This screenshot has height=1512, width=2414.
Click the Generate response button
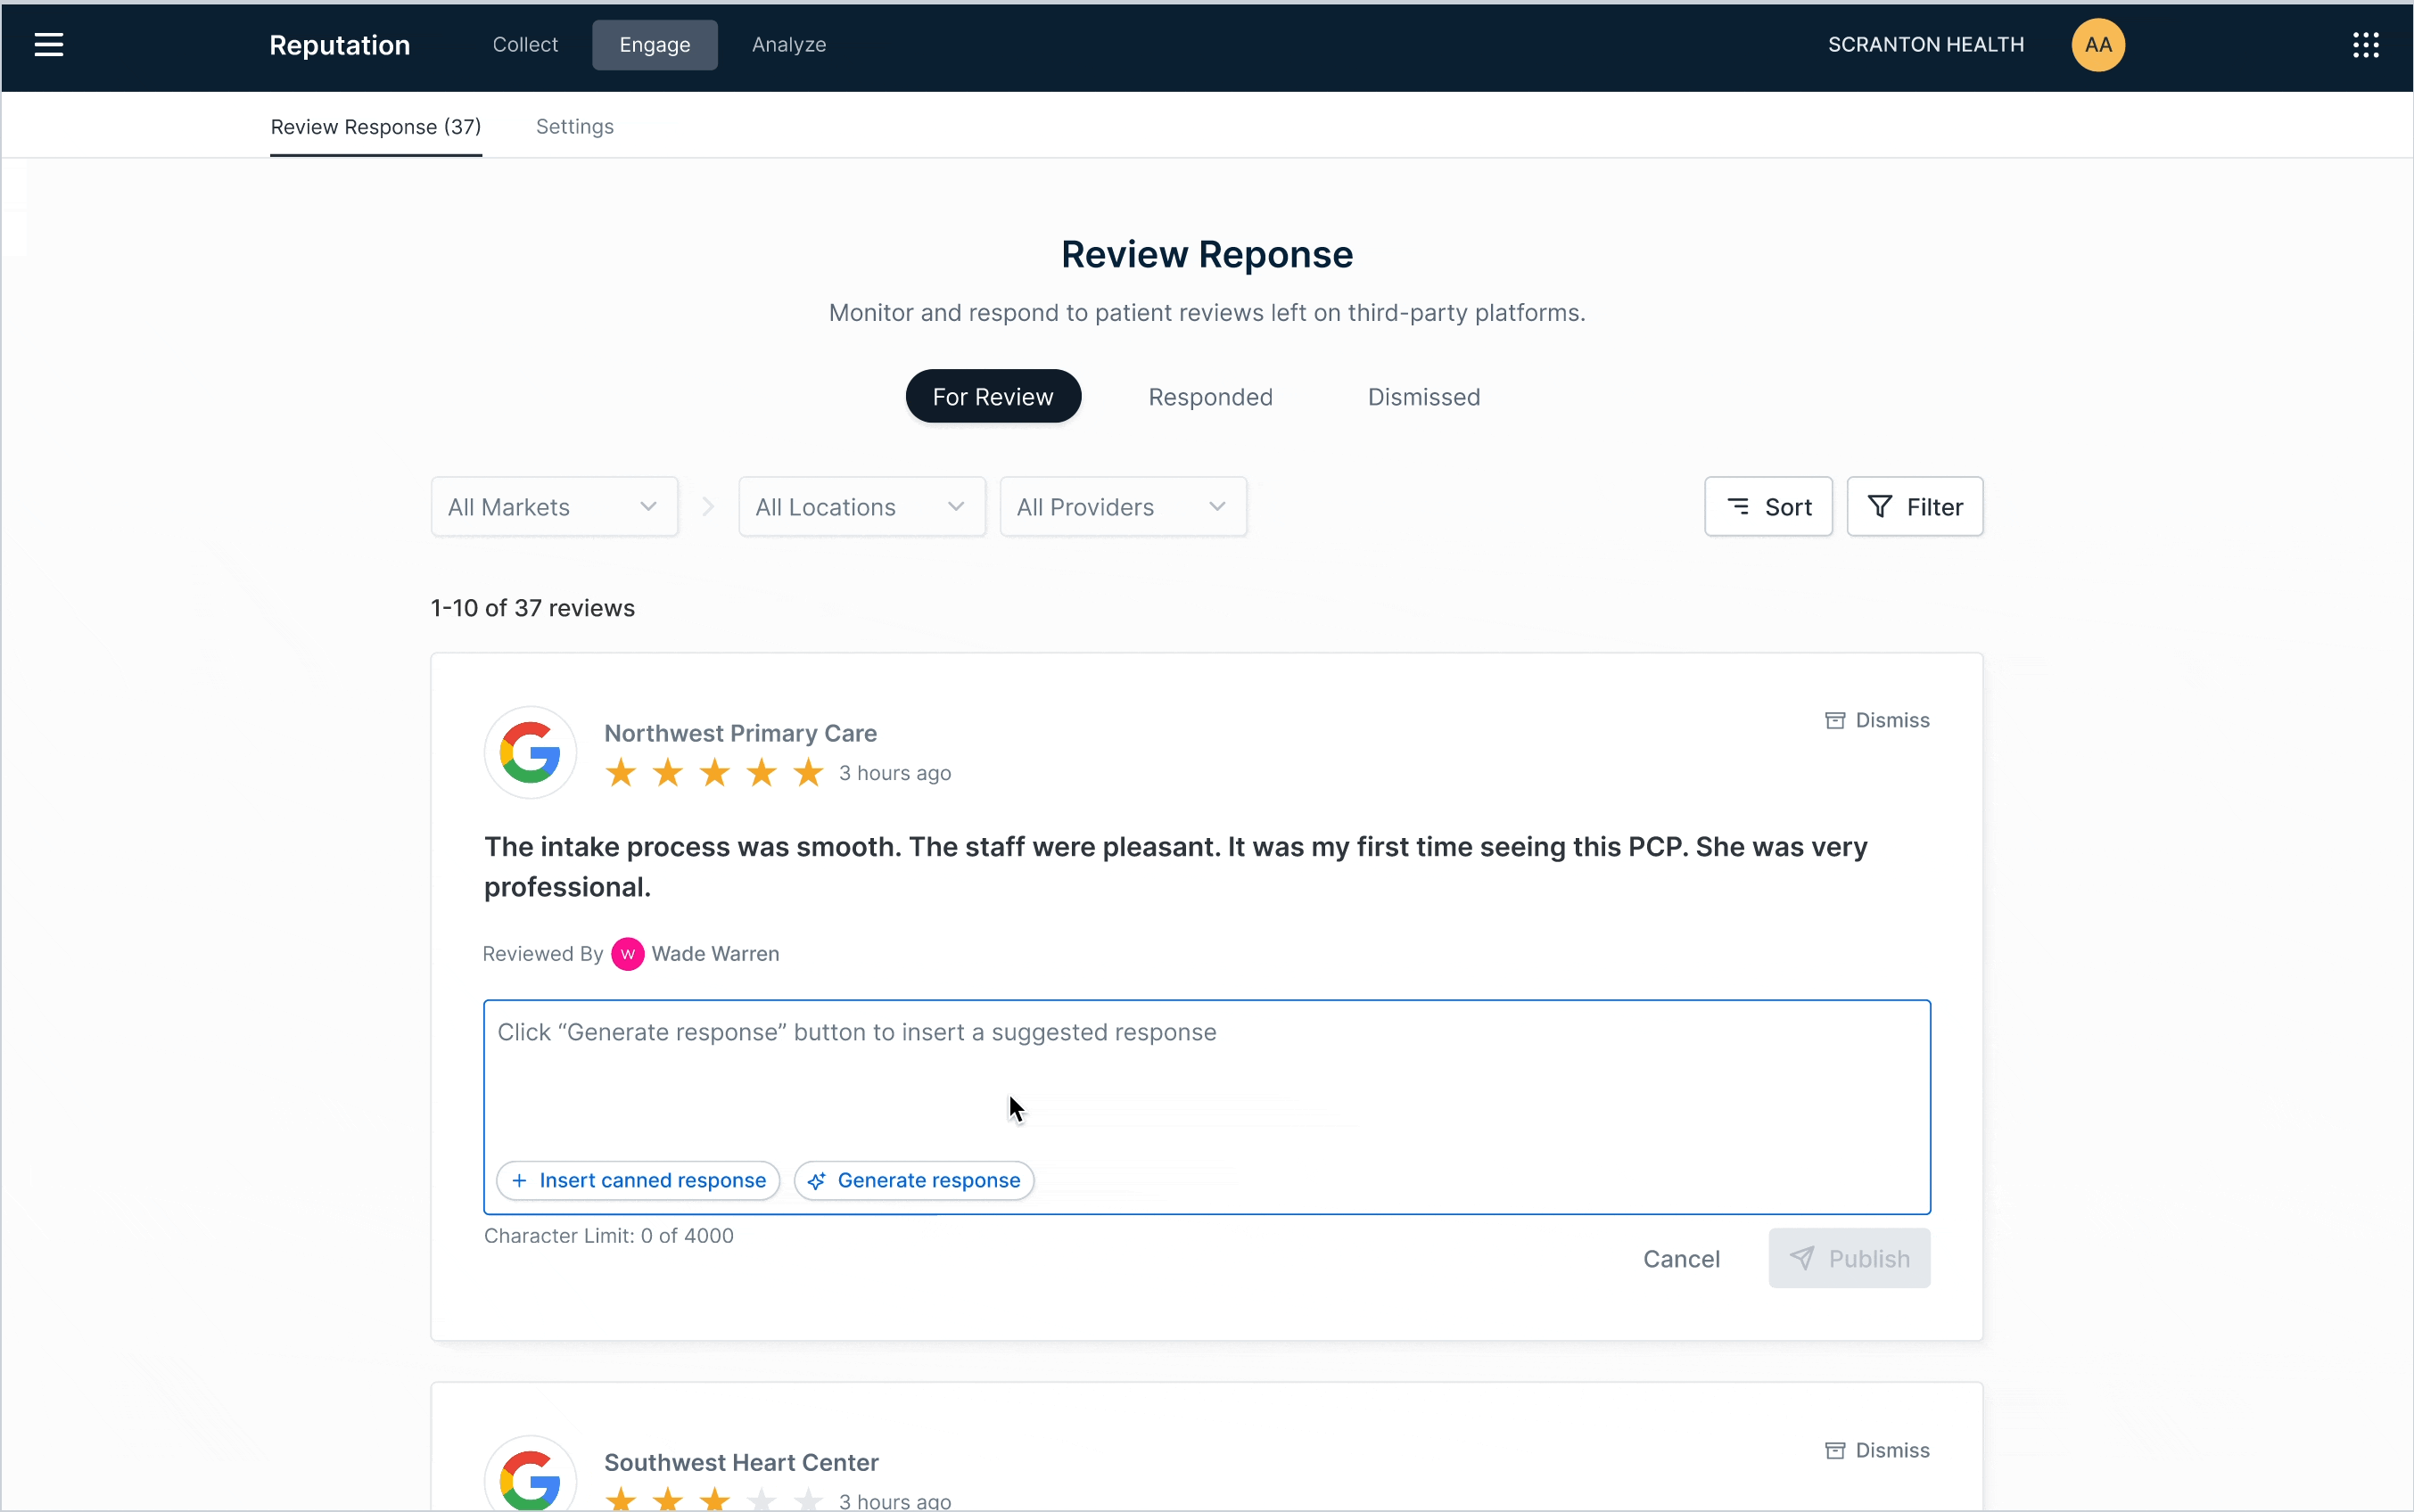(x=914, y=1180)
